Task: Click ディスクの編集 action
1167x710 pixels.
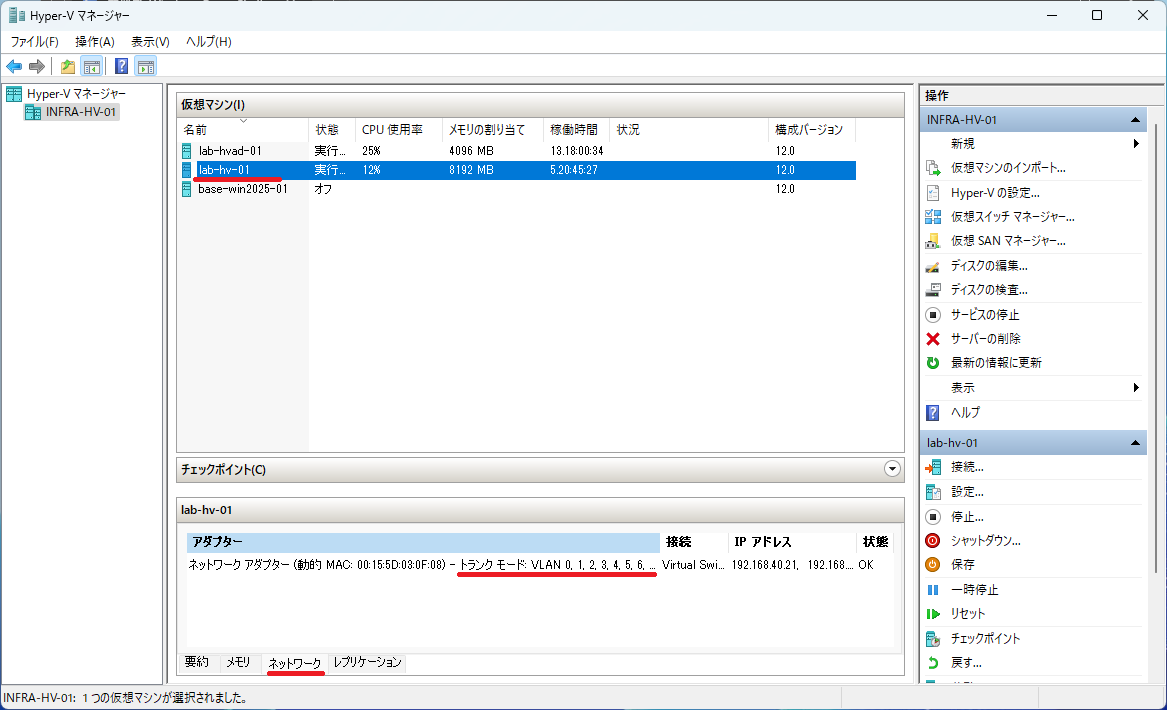Action: click(x=989, y=266)
